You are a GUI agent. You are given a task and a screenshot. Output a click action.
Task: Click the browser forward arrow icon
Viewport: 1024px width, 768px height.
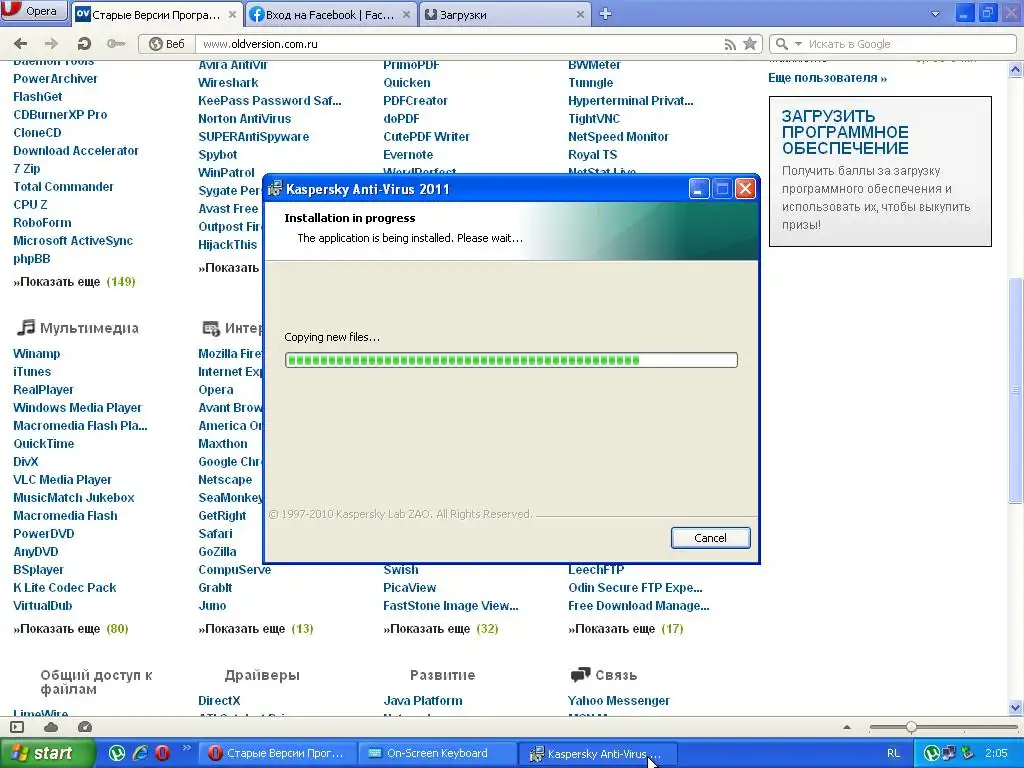[51, 44]
